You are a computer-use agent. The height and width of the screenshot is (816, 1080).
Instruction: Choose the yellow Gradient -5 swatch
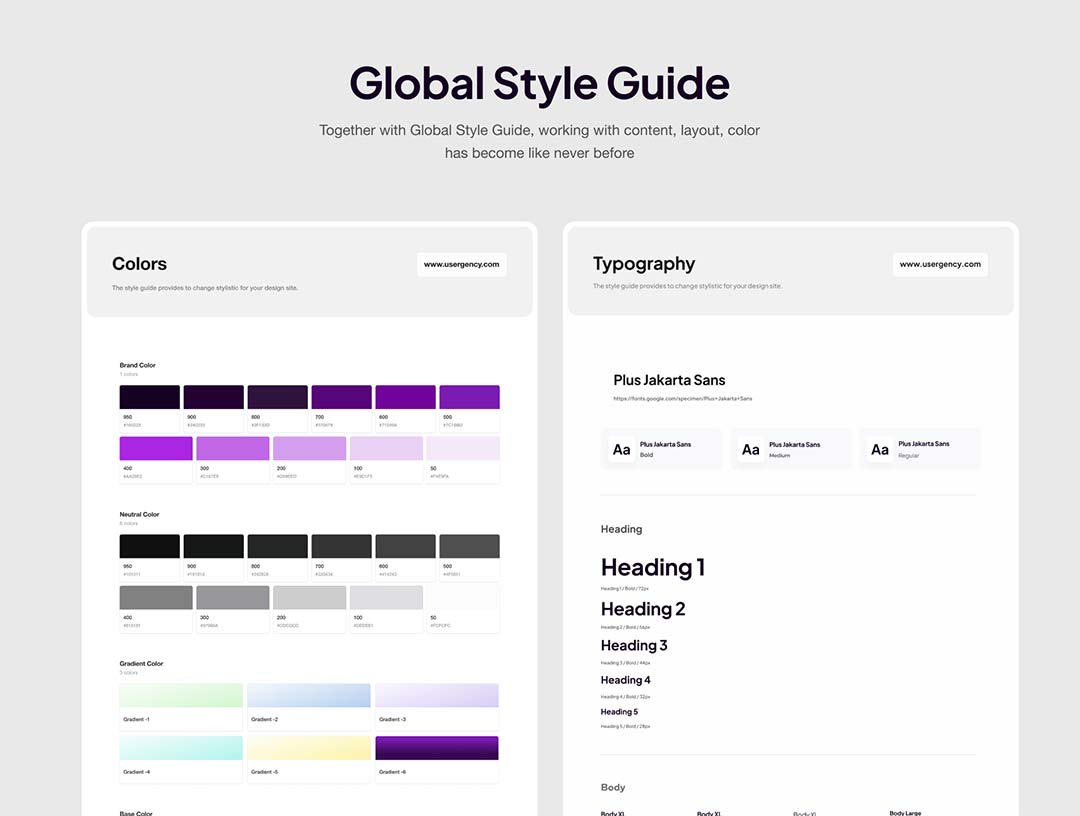309,748
